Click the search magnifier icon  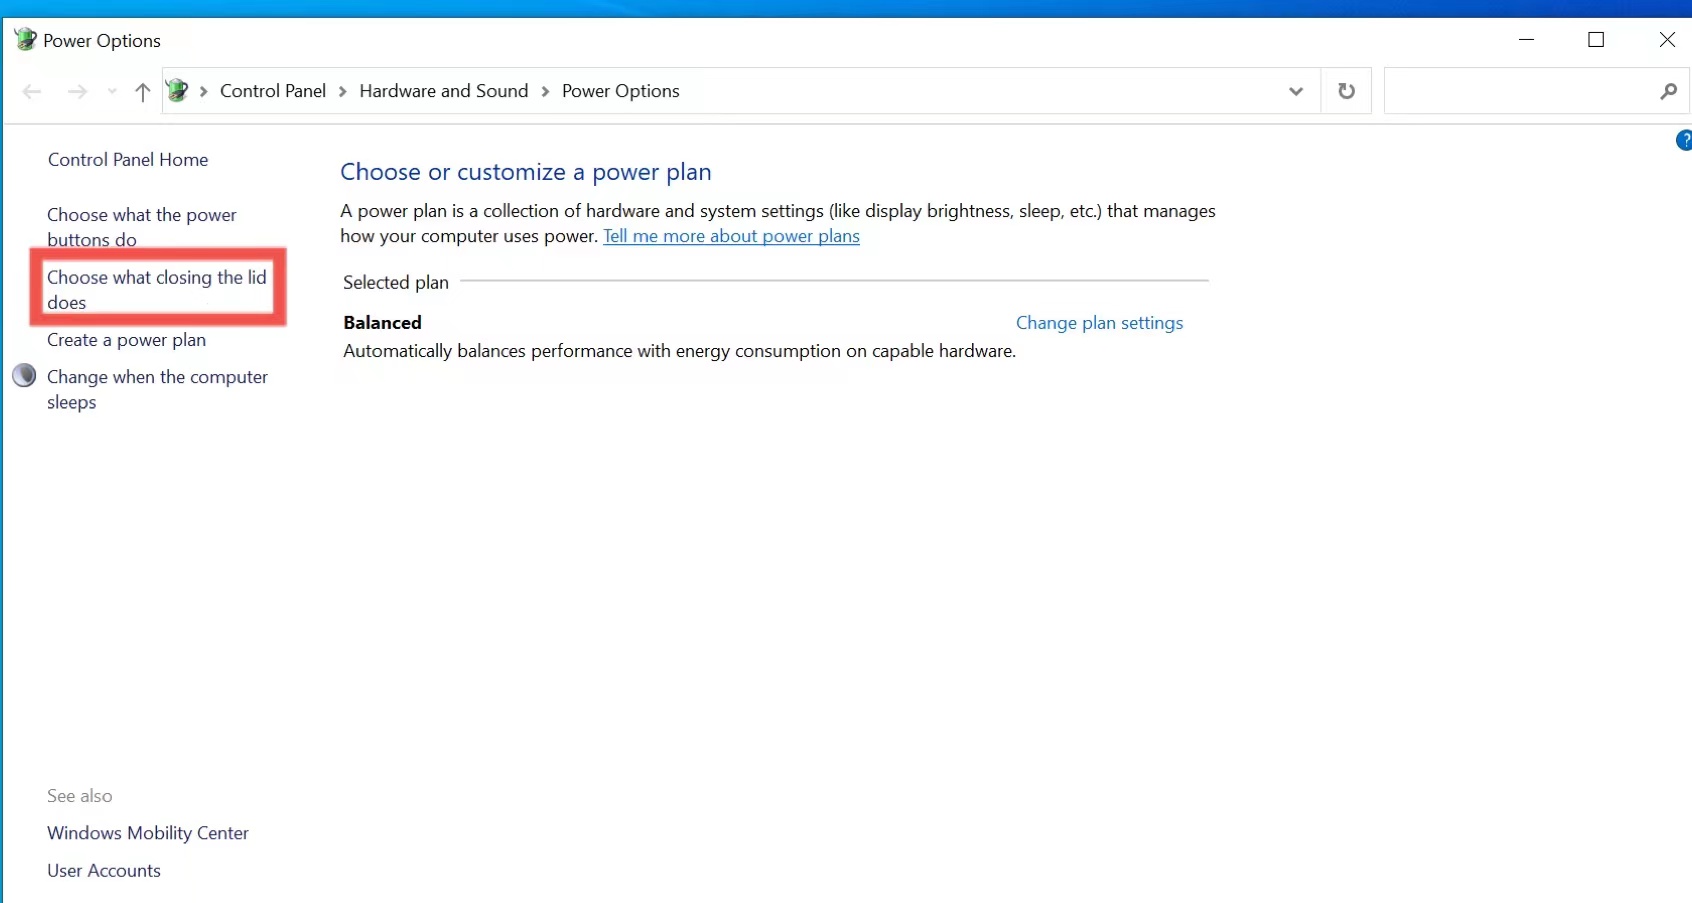point(1668,91)
